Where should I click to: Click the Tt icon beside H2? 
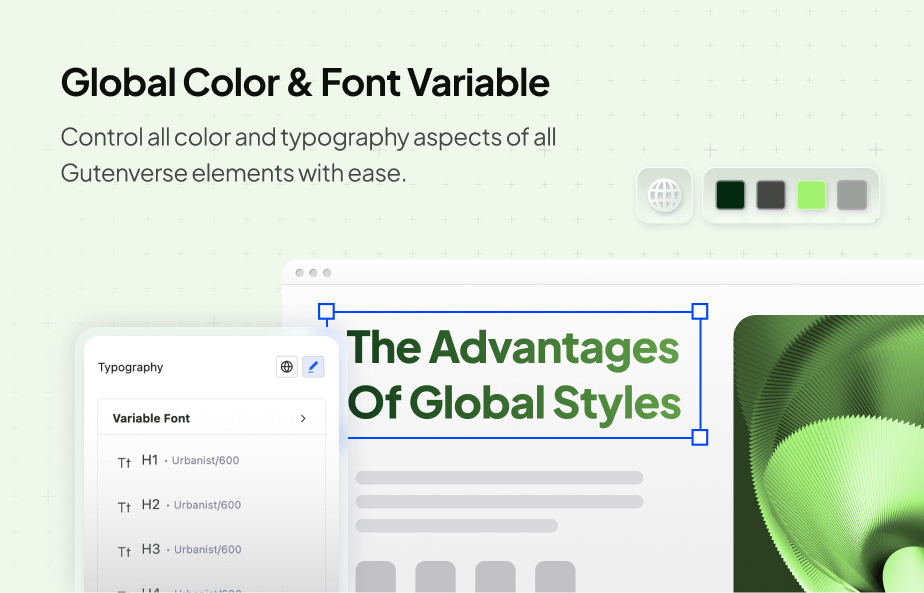[124, 507]
